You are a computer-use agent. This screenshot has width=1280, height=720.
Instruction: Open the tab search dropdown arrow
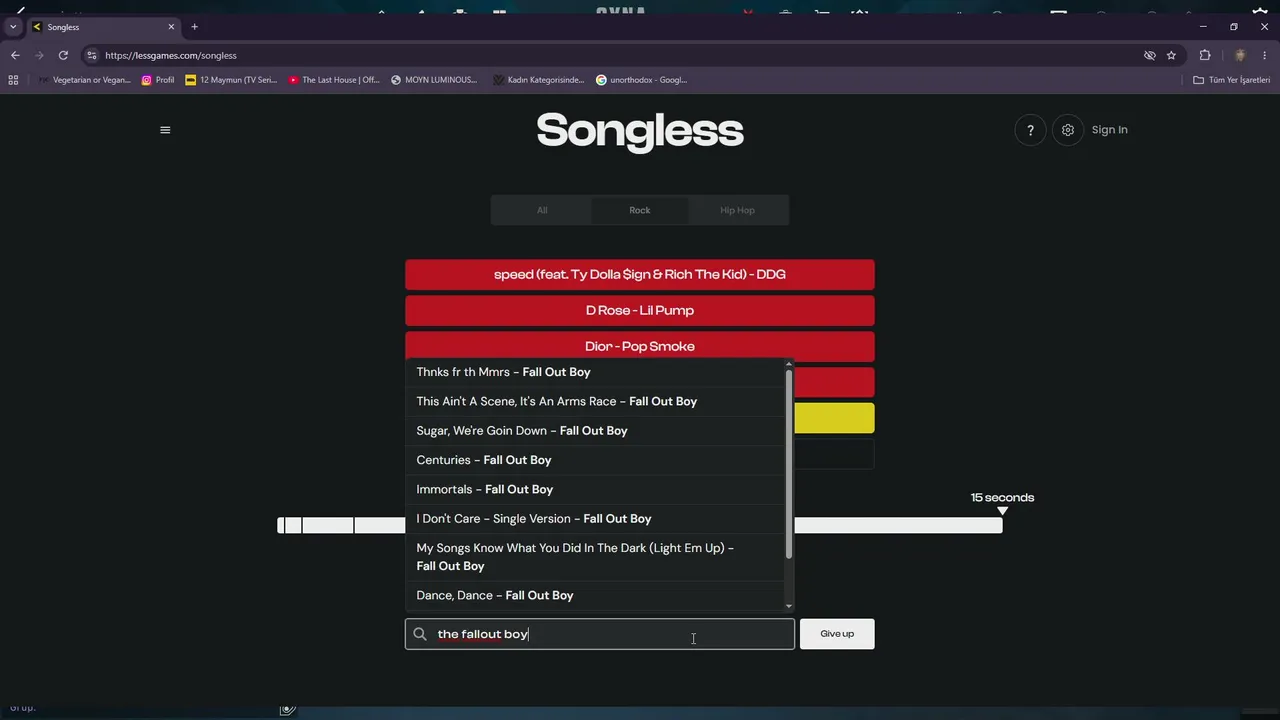click(x=13, y=27)
